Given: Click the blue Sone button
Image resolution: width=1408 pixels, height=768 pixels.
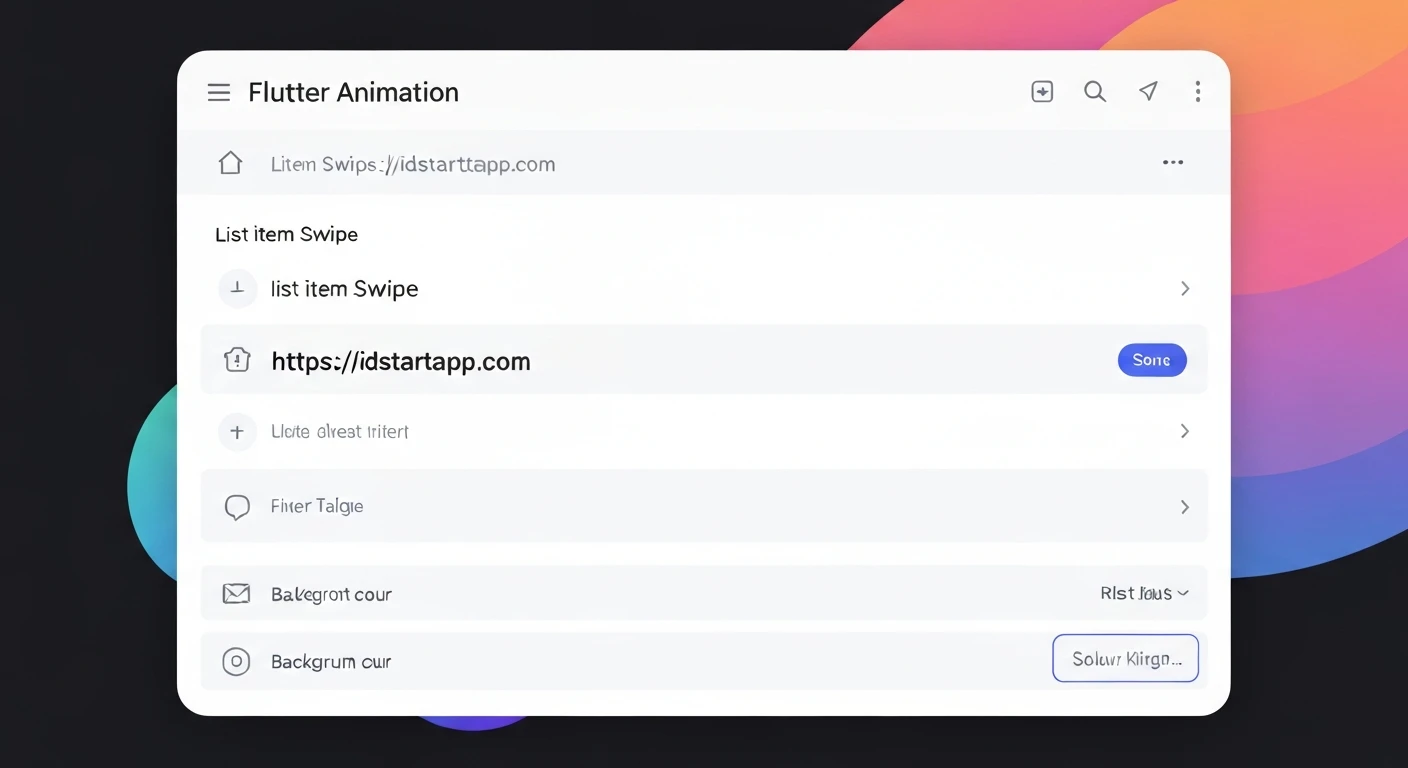Looking at the screenshot, I should (1152, 360).
